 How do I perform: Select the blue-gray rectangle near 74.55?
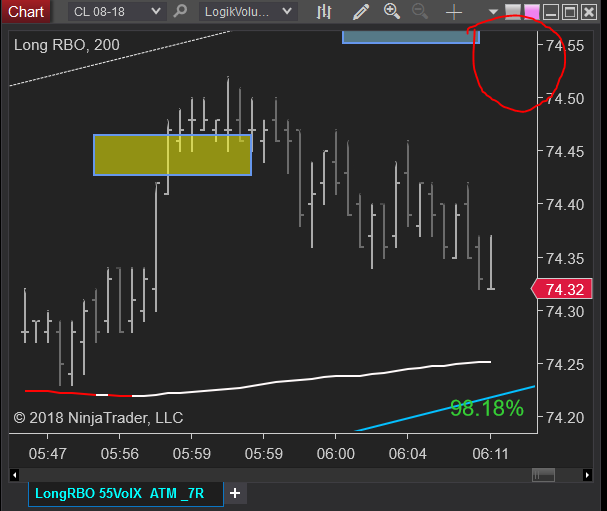[411, 37]
